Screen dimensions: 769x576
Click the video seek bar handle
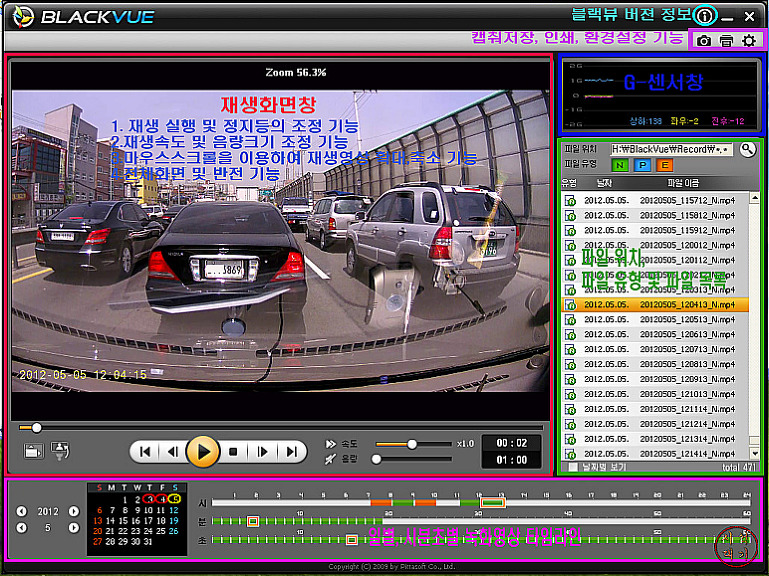coord(36,428)
